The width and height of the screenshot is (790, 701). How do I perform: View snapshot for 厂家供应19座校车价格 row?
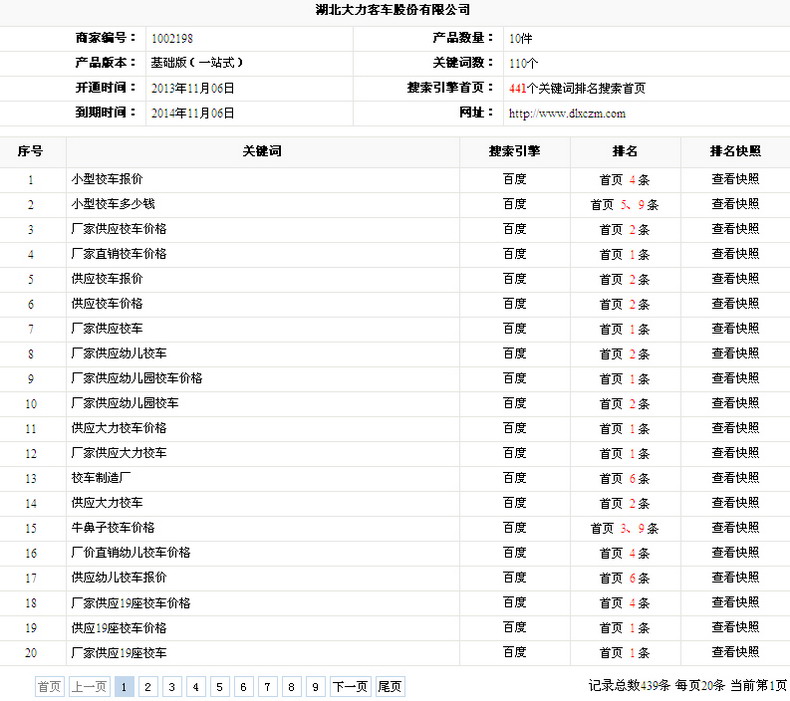coord(735,603)
